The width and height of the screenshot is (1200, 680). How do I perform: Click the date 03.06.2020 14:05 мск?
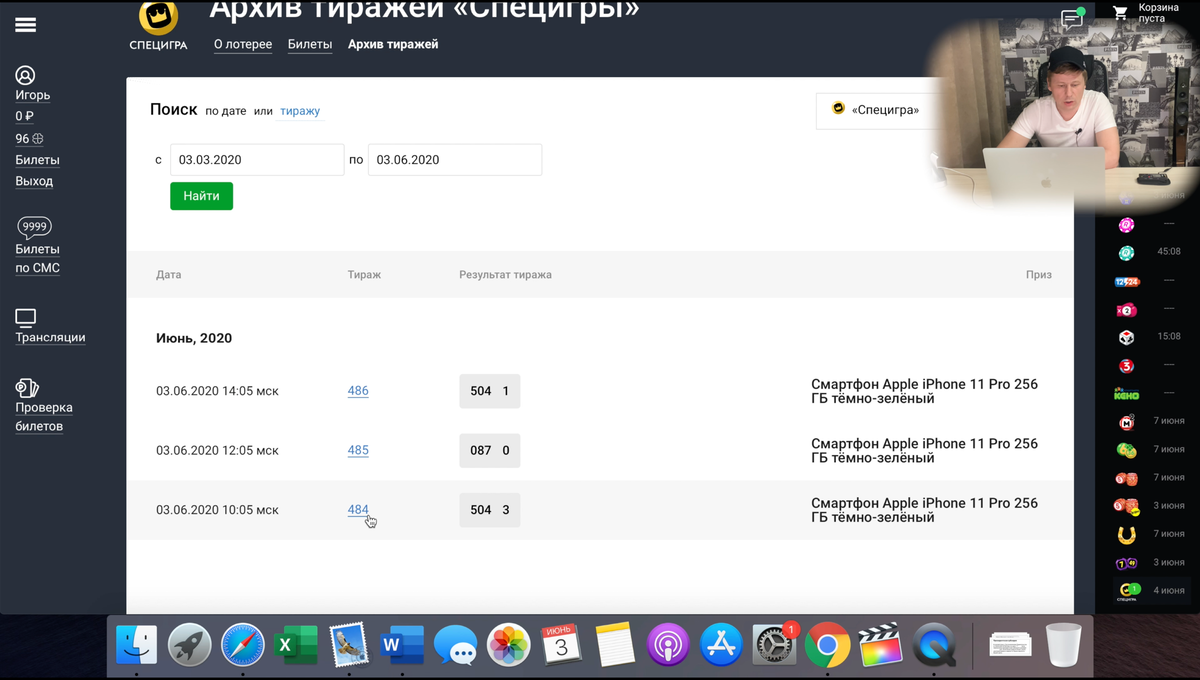(217, 391)
